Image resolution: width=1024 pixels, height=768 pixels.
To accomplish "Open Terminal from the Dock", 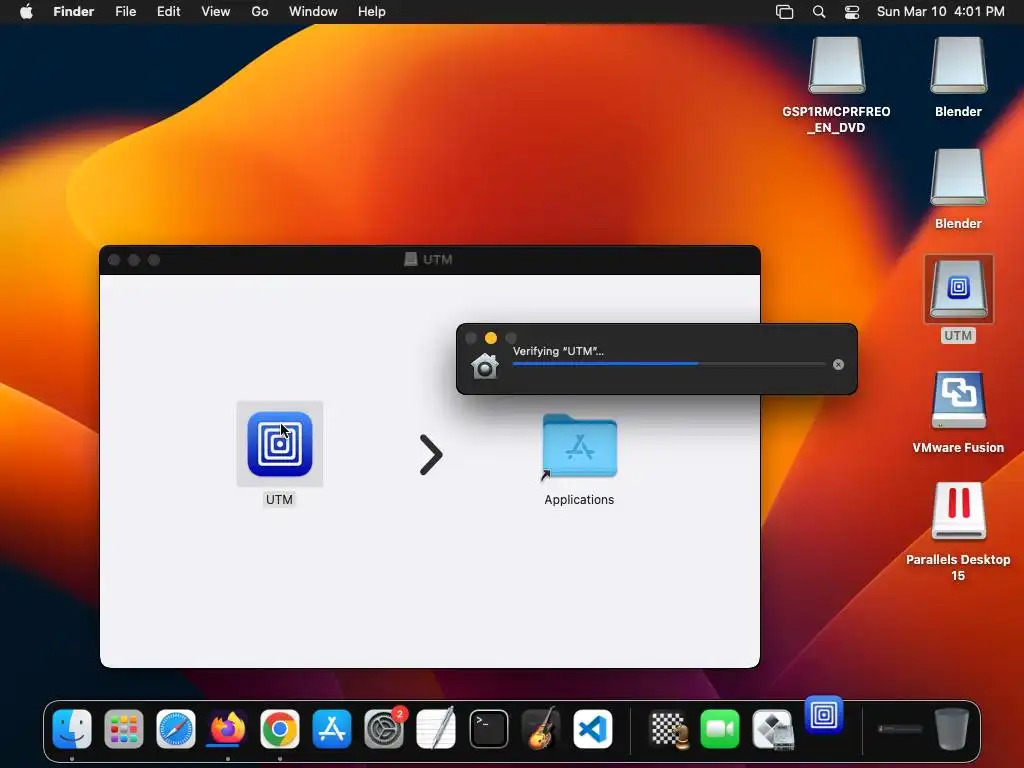I will click(x=488, y=729).
